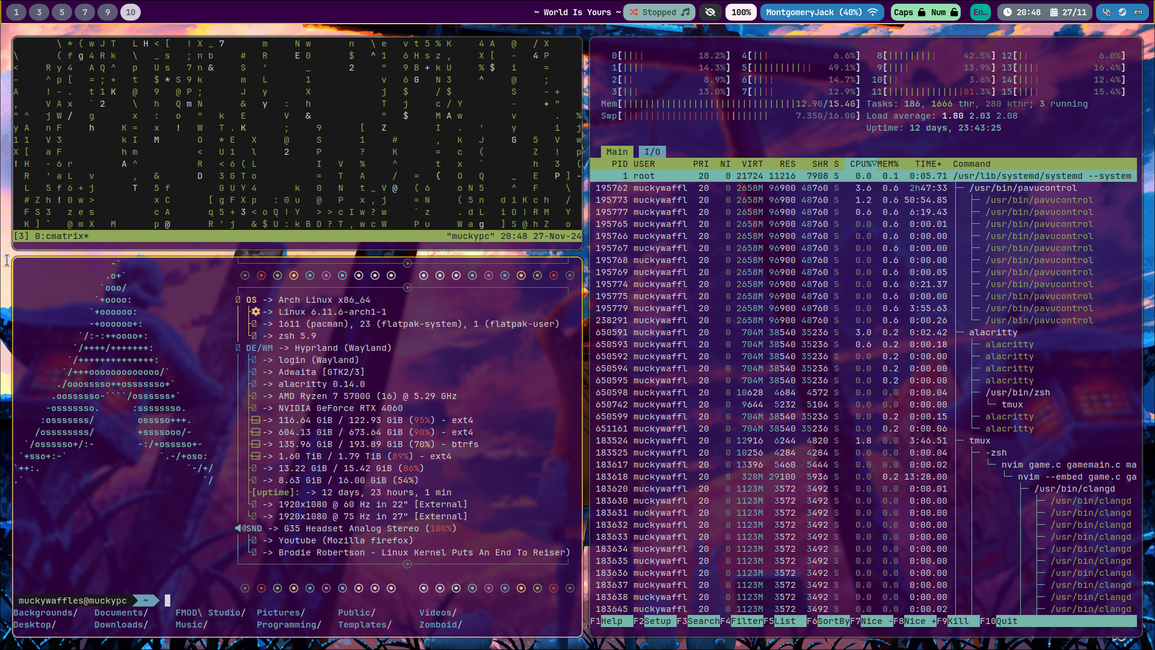
Task: Sort htop by the PID column header
Action: point(619,164)
